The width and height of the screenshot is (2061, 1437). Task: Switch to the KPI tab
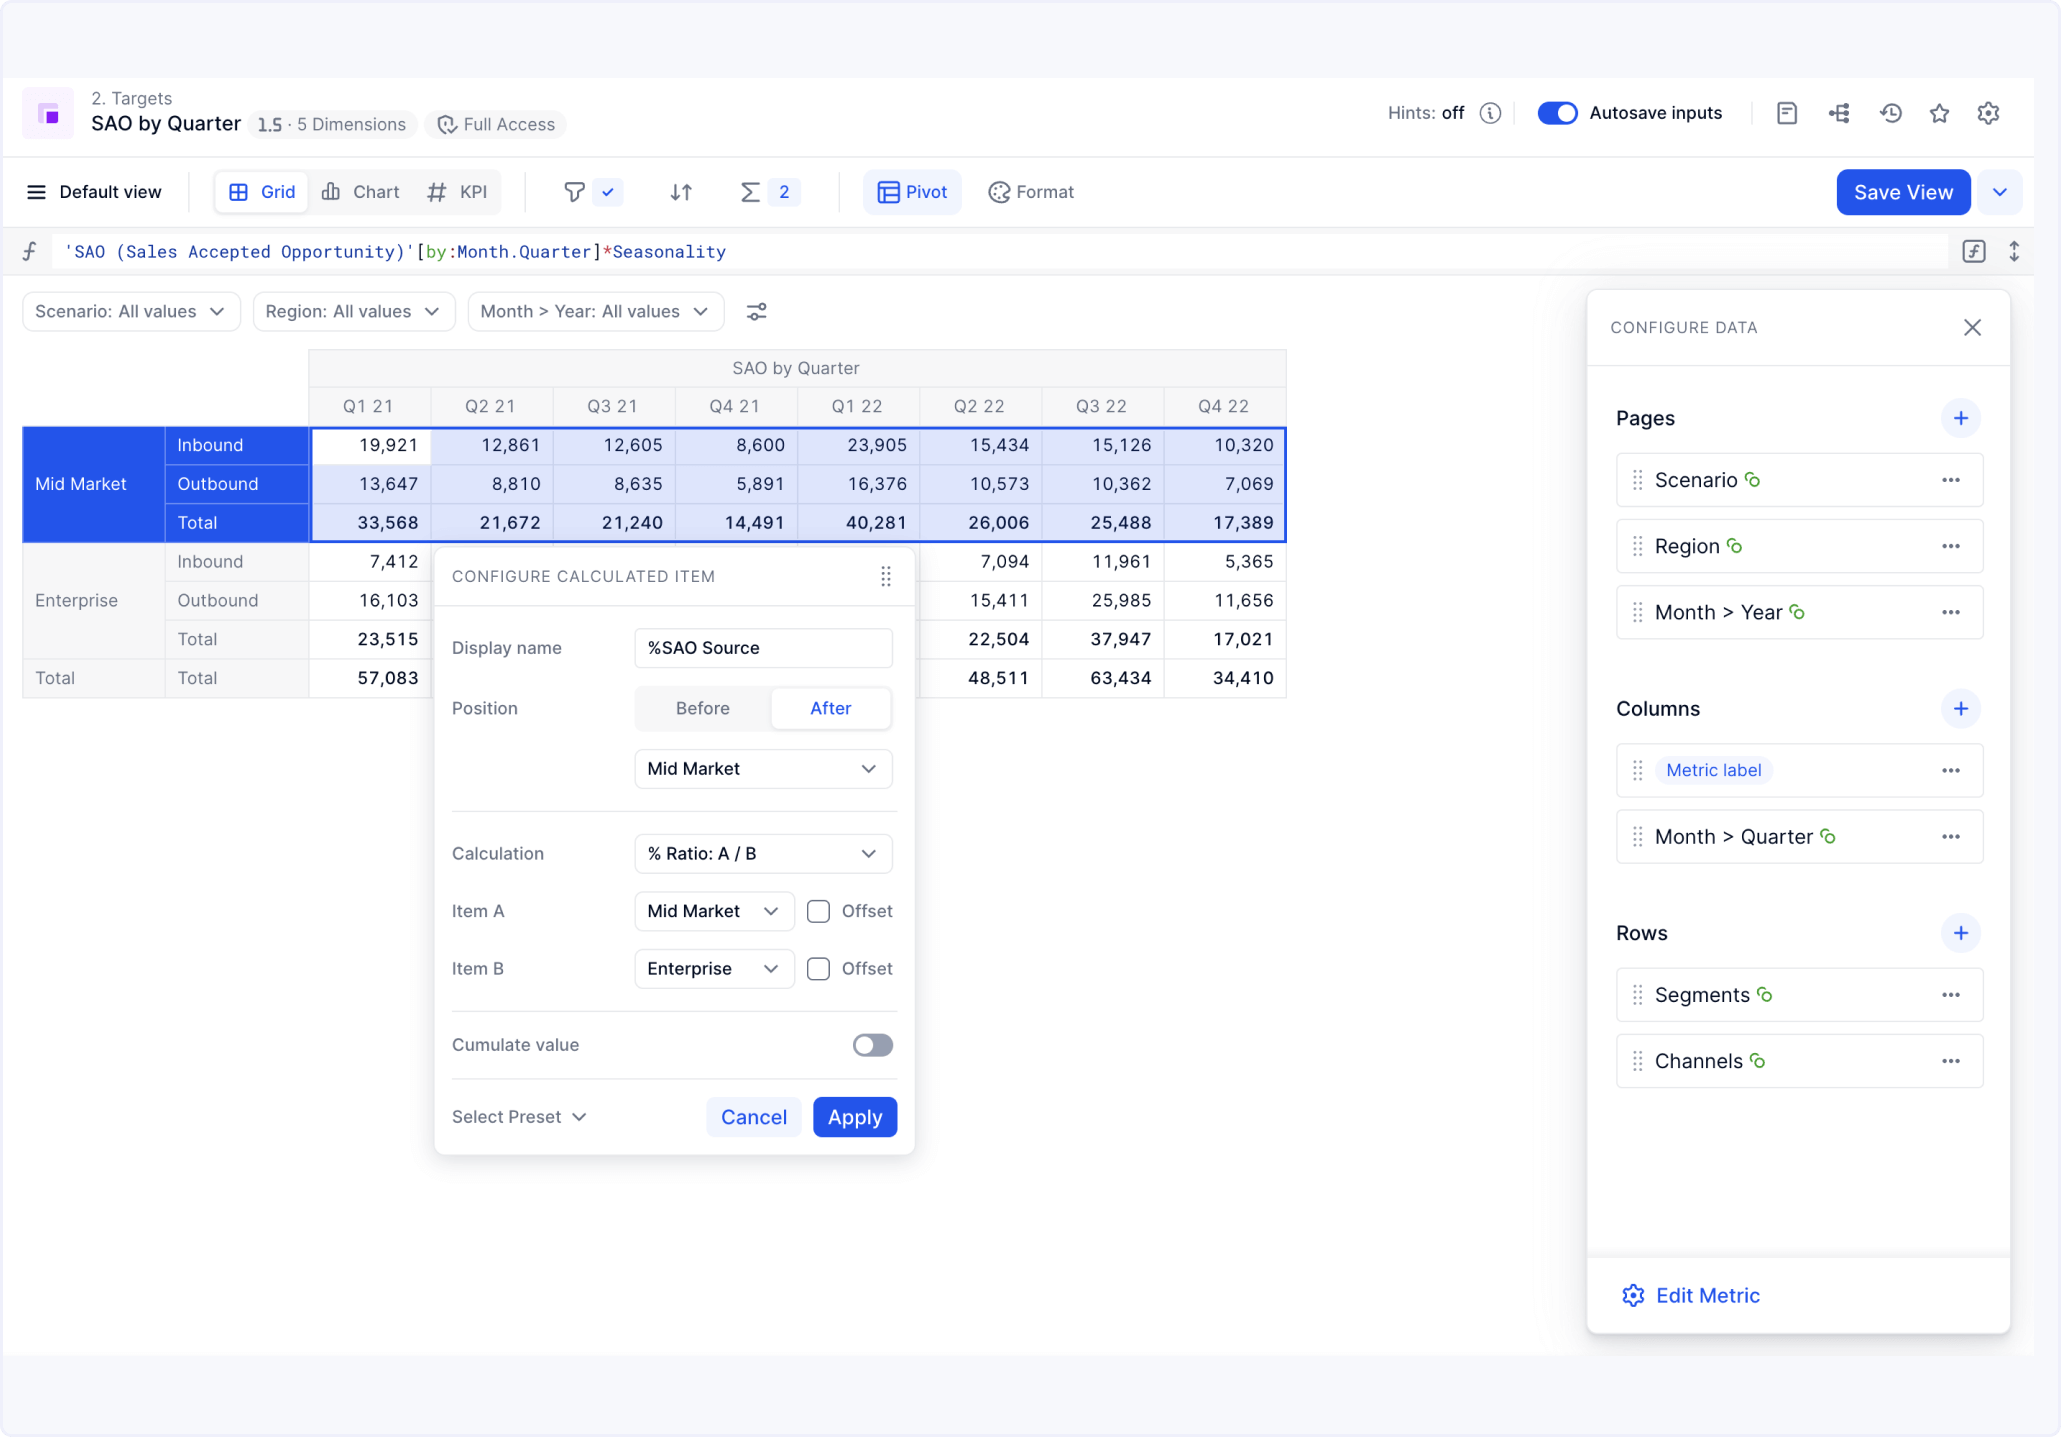click(458, 192)
